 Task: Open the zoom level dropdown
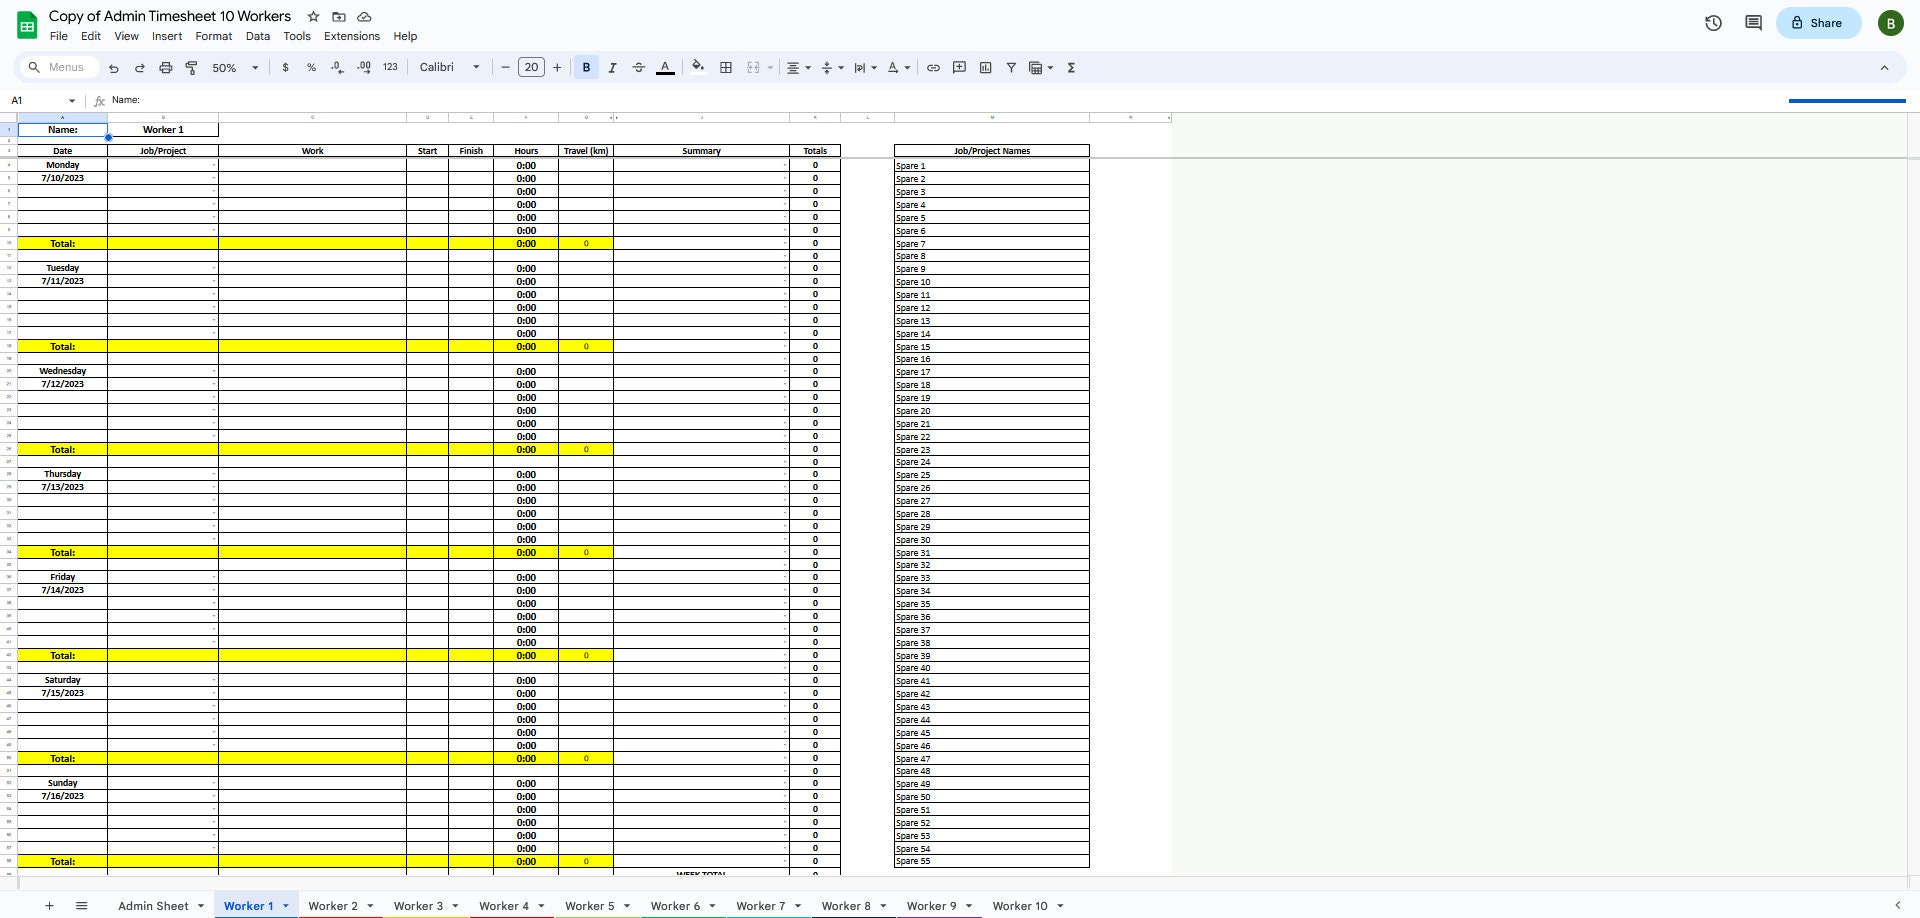(x=254, y=67)
